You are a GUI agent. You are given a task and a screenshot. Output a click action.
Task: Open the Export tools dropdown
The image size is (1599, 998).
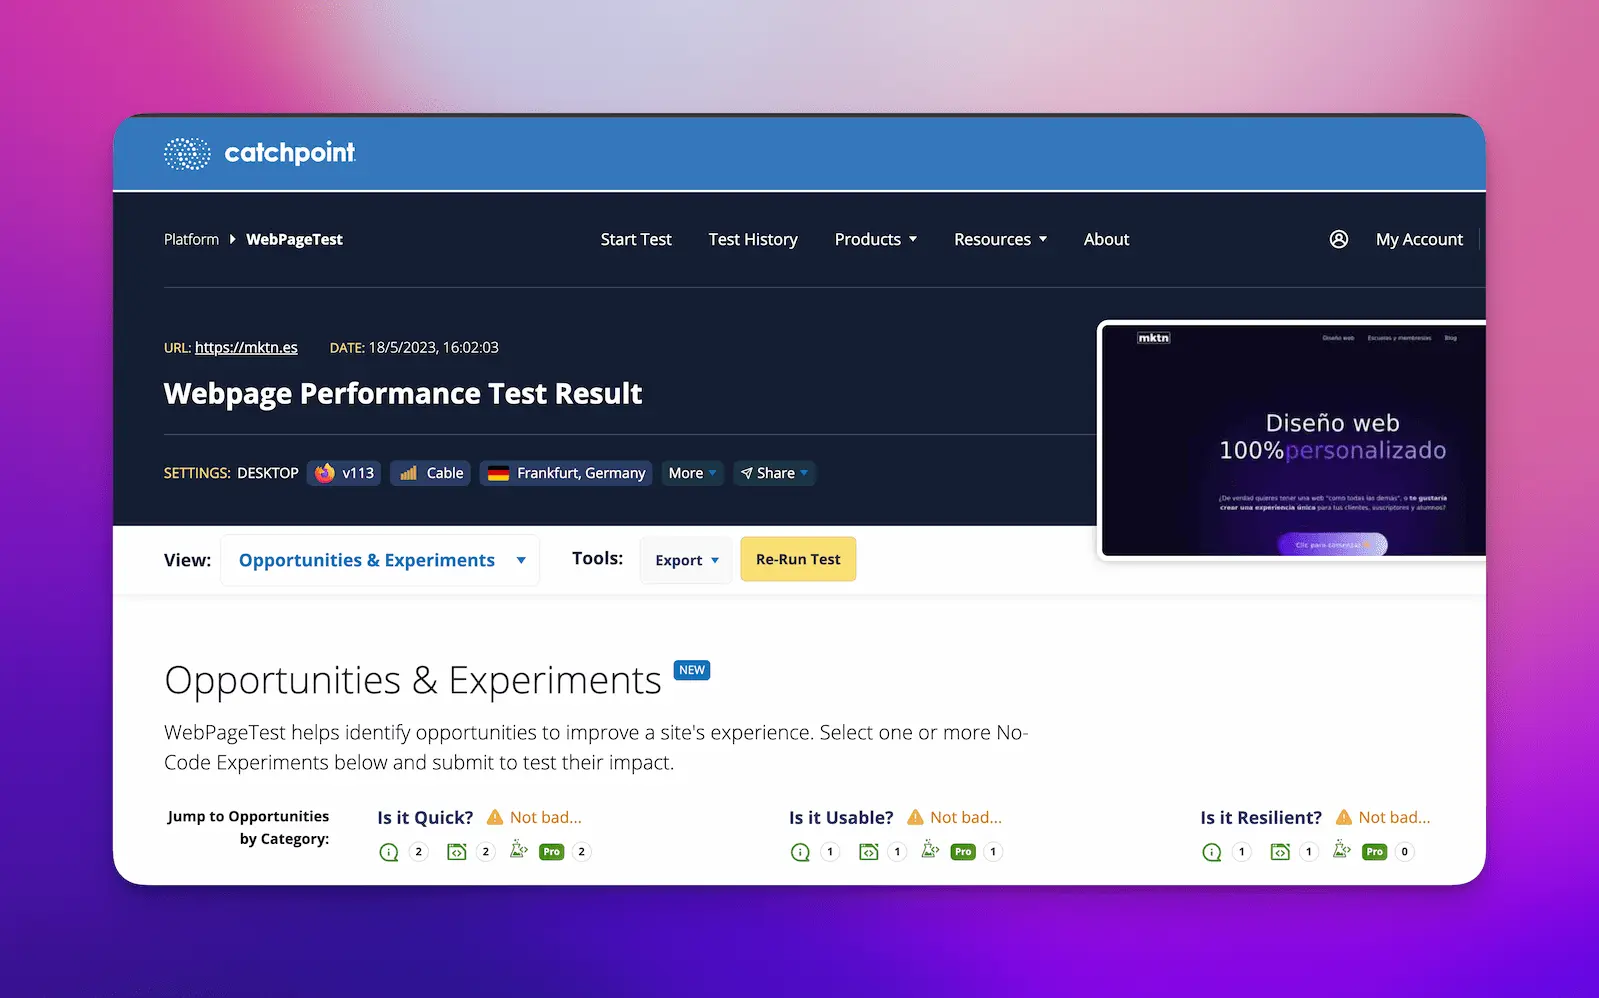(686, 560)
